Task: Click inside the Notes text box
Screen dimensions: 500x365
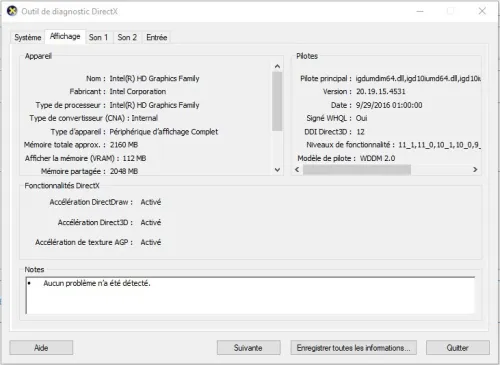Action: (250, 295)
